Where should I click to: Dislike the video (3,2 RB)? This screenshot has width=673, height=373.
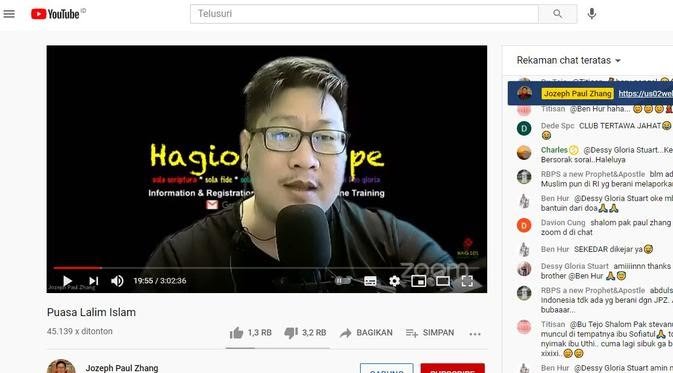pos(305,333)
